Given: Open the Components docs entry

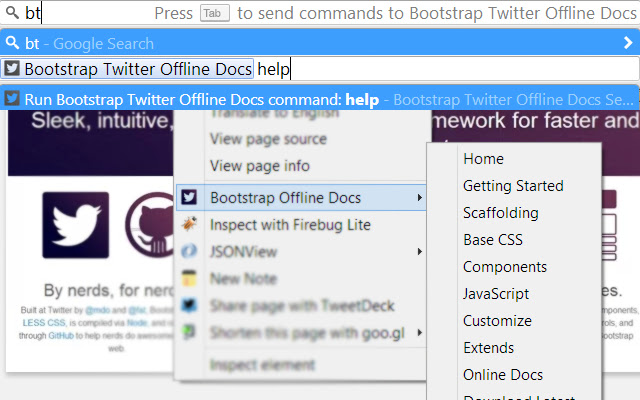Looking at the screenshot, I should (x=505, y=267).
